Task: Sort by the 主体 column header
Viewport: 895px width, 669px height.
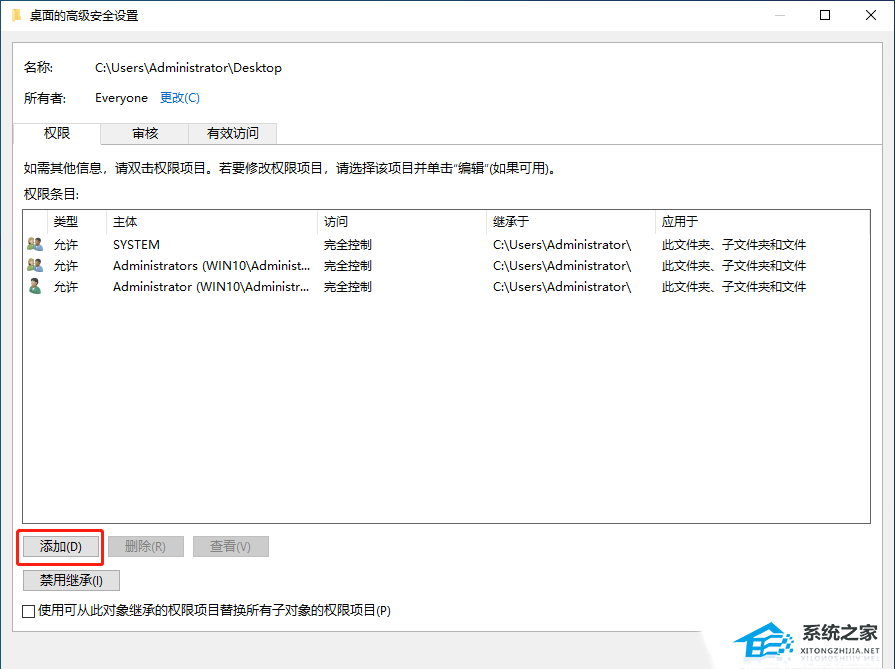Action: tap(212, 221)
